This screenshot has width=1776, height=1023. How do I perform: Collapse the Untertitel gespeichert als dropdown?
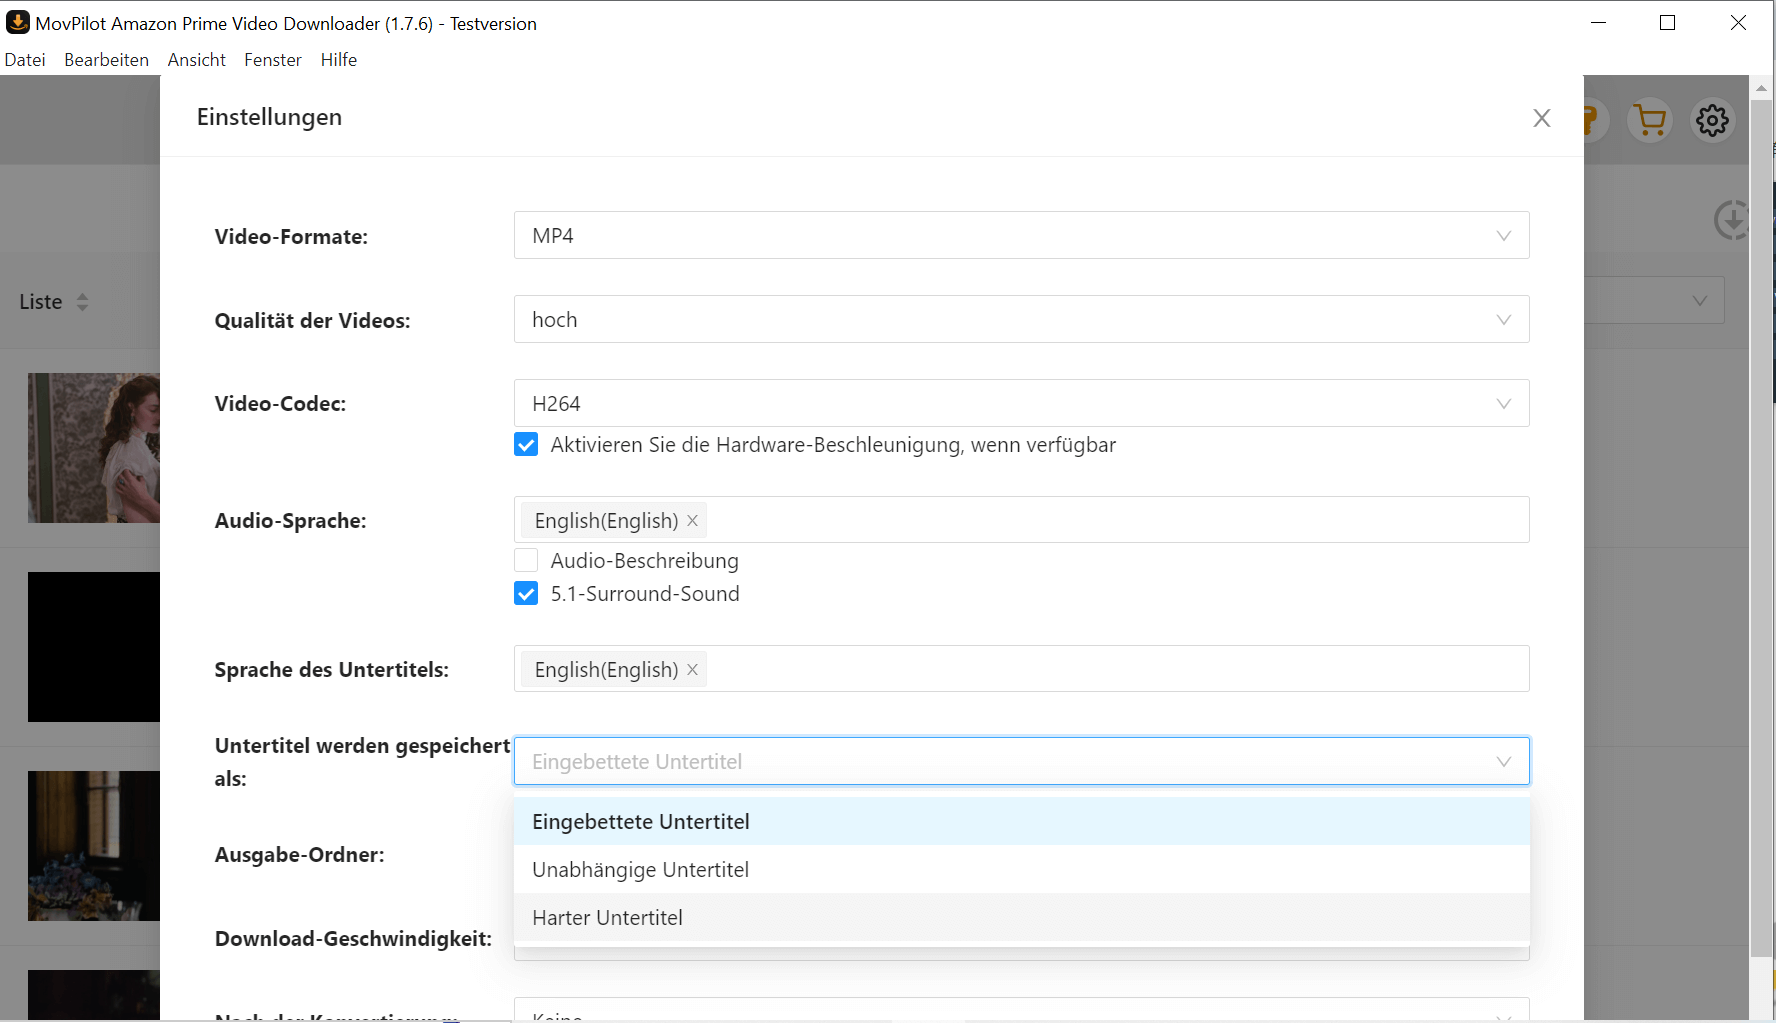[1021, 761]
